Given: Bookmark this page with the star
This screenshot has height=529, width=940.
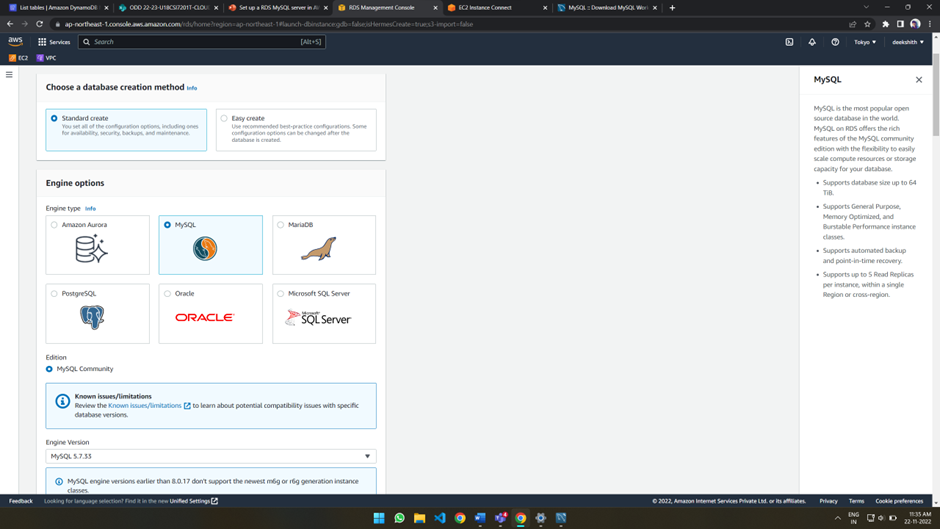Looking at the screenshot, I should coord(867,24).
